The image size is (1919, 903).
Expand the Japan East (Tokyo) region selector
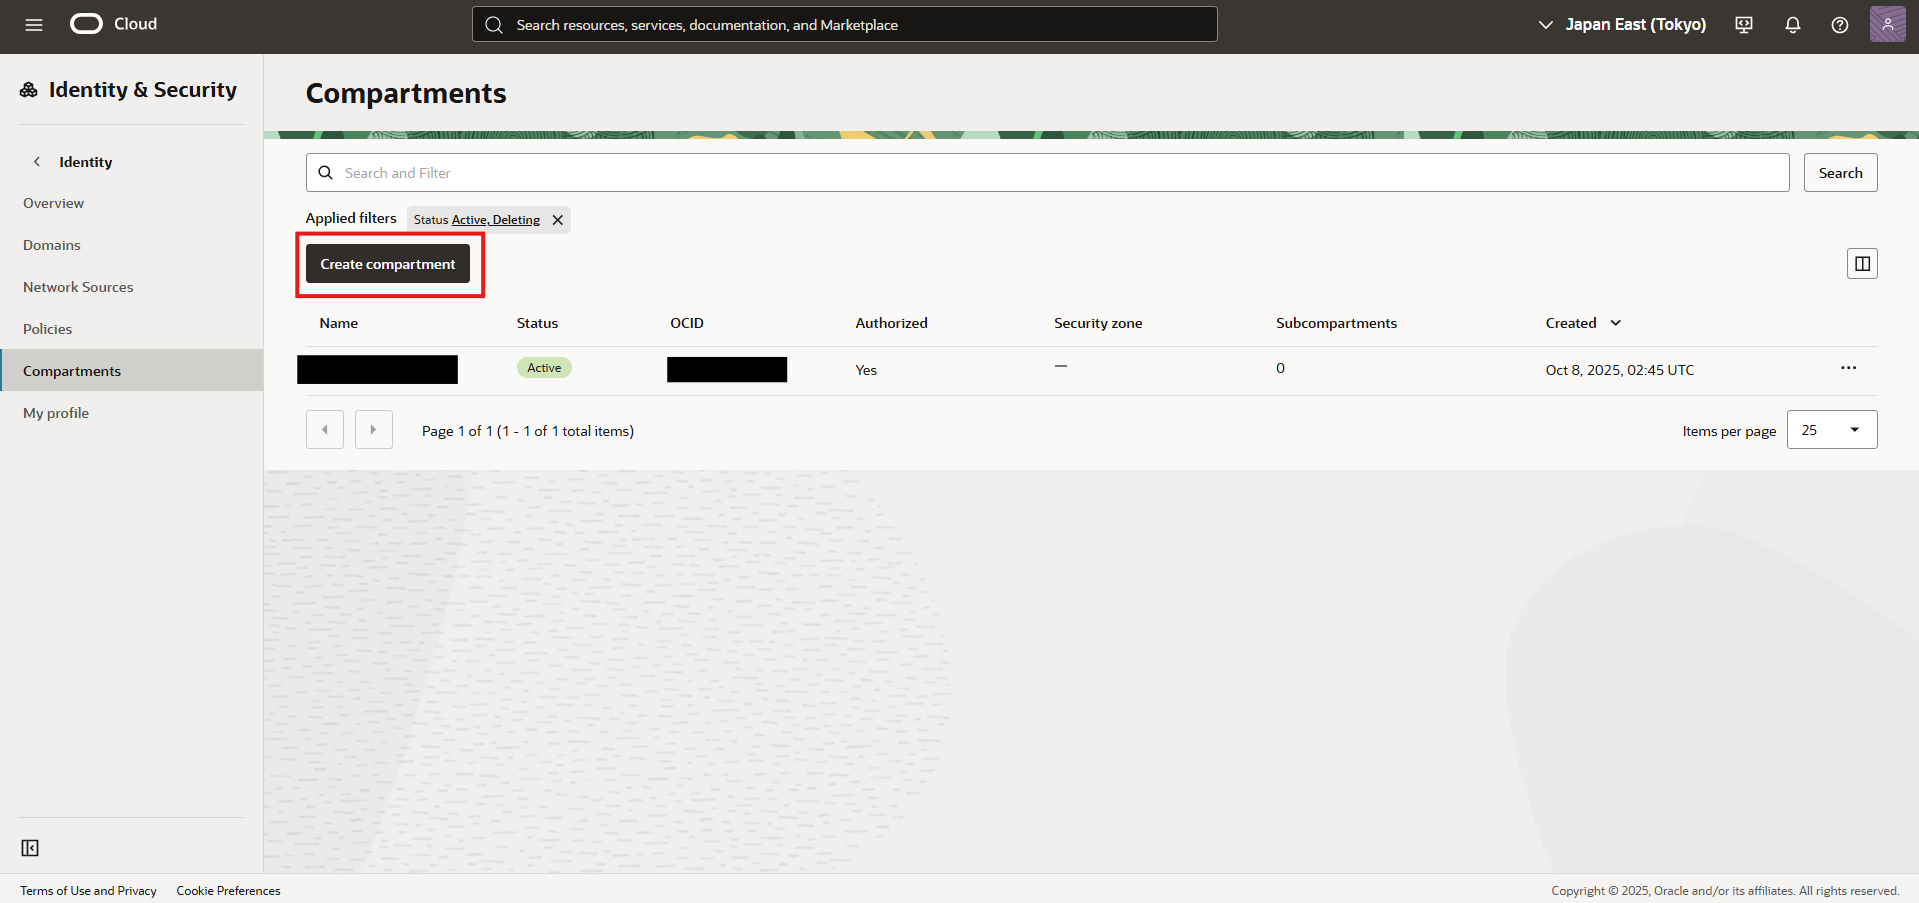[x=1622, y=24]
